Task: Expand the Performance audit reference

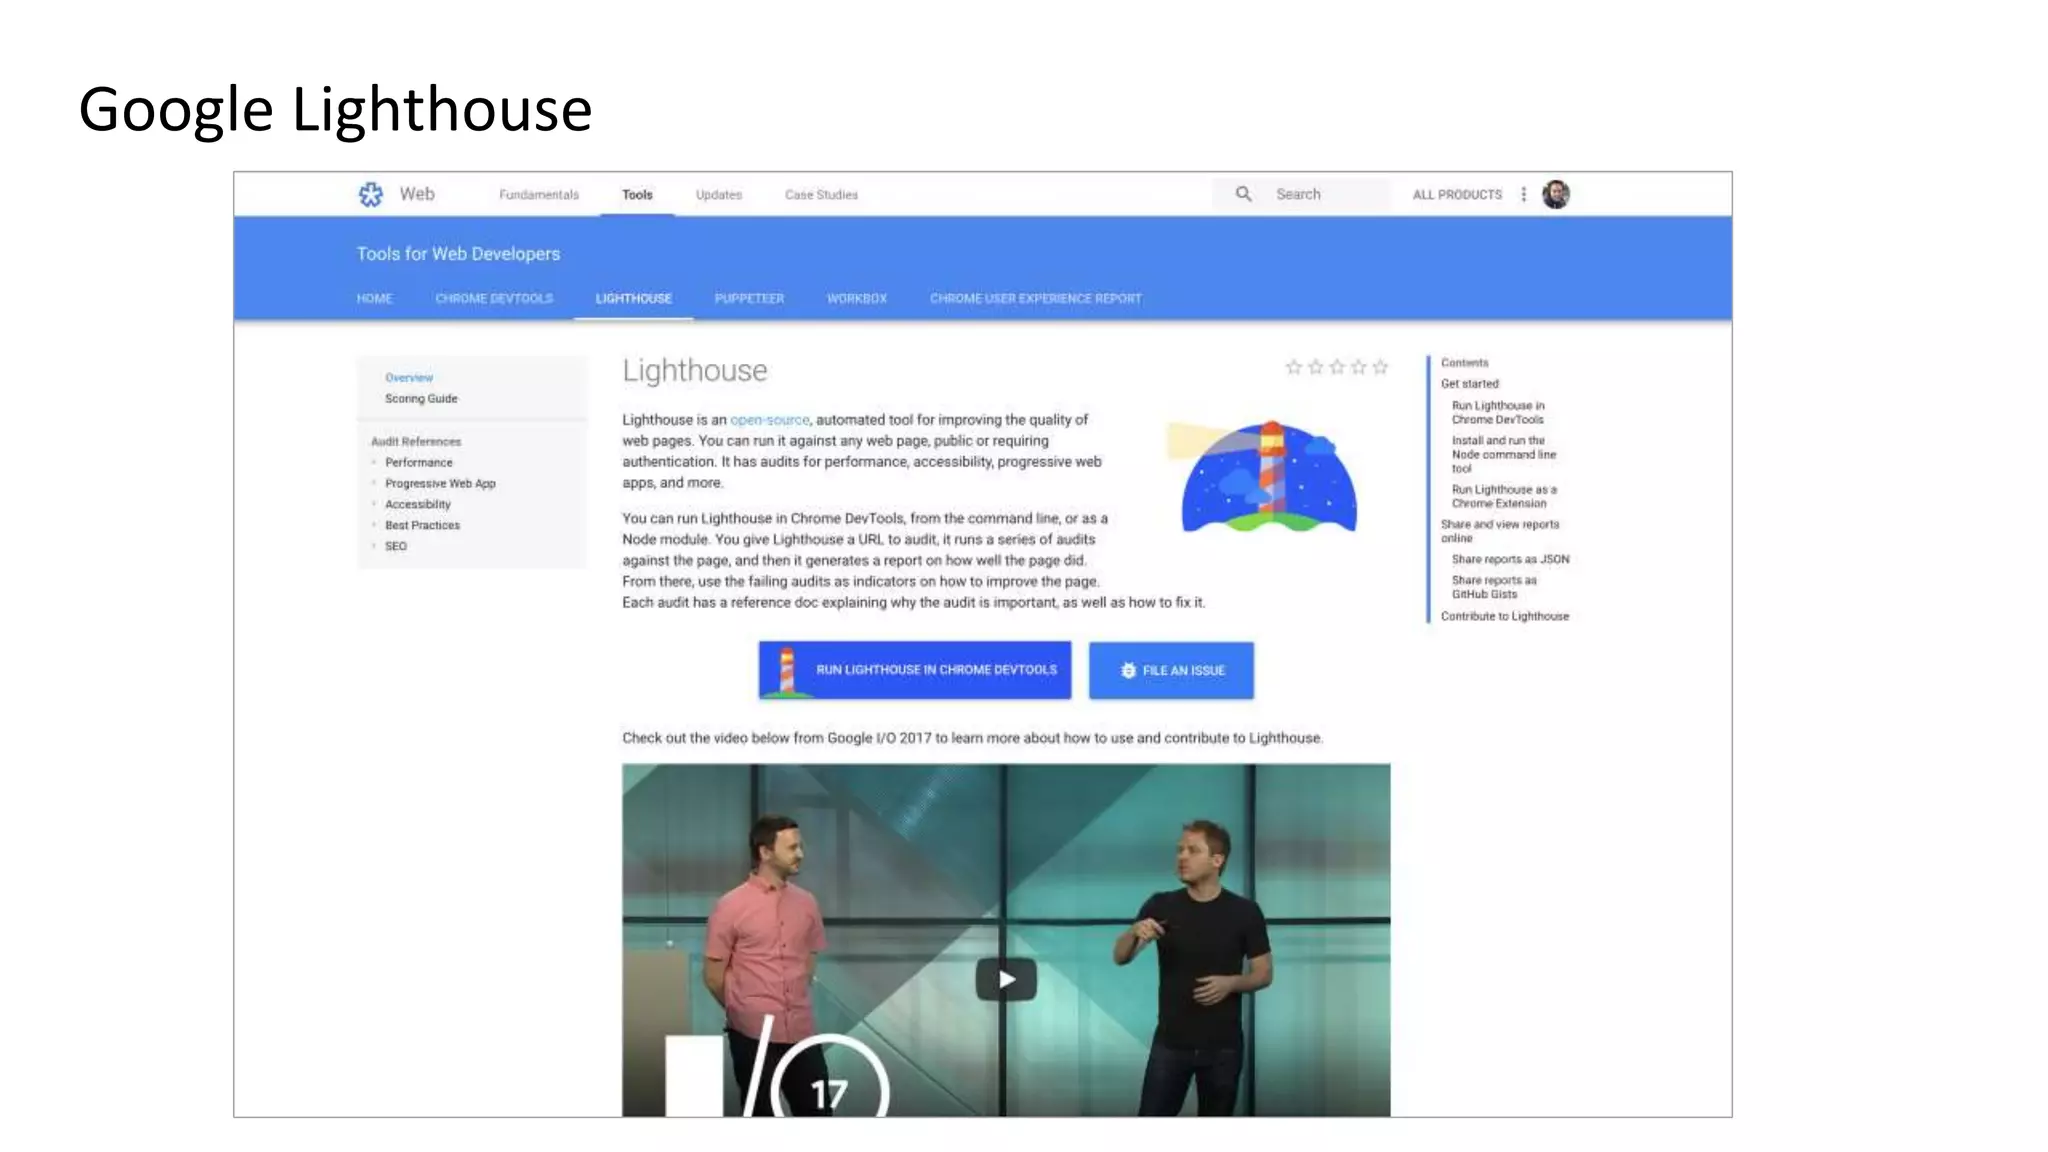Action: (419, 463)
